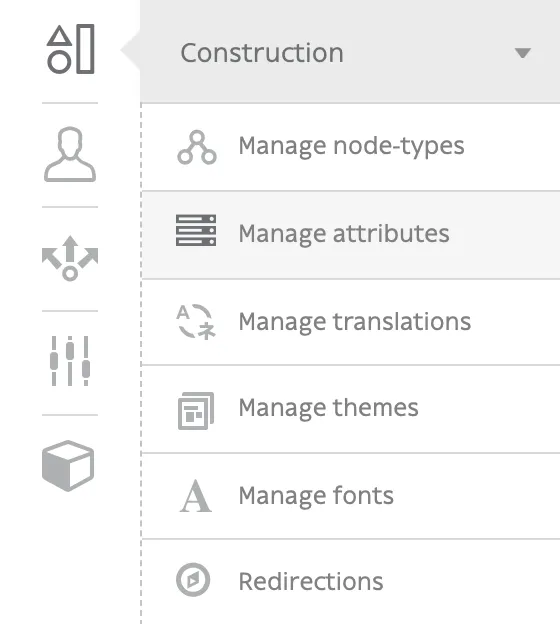Go to Manage translations
Image resolution: width=560 pixels, height=624 pixels.
click(351, 322)
